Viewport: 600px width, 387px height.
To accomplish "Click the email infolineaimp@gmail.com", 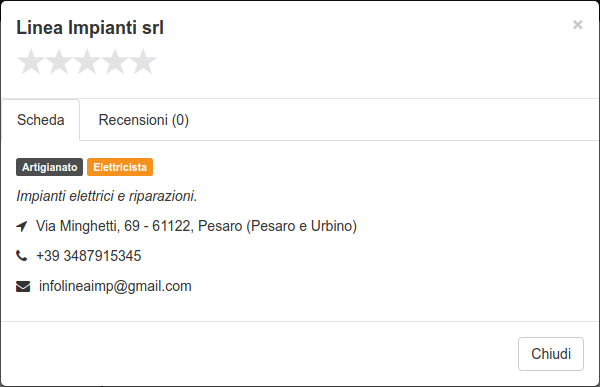I will coord(115,286).
